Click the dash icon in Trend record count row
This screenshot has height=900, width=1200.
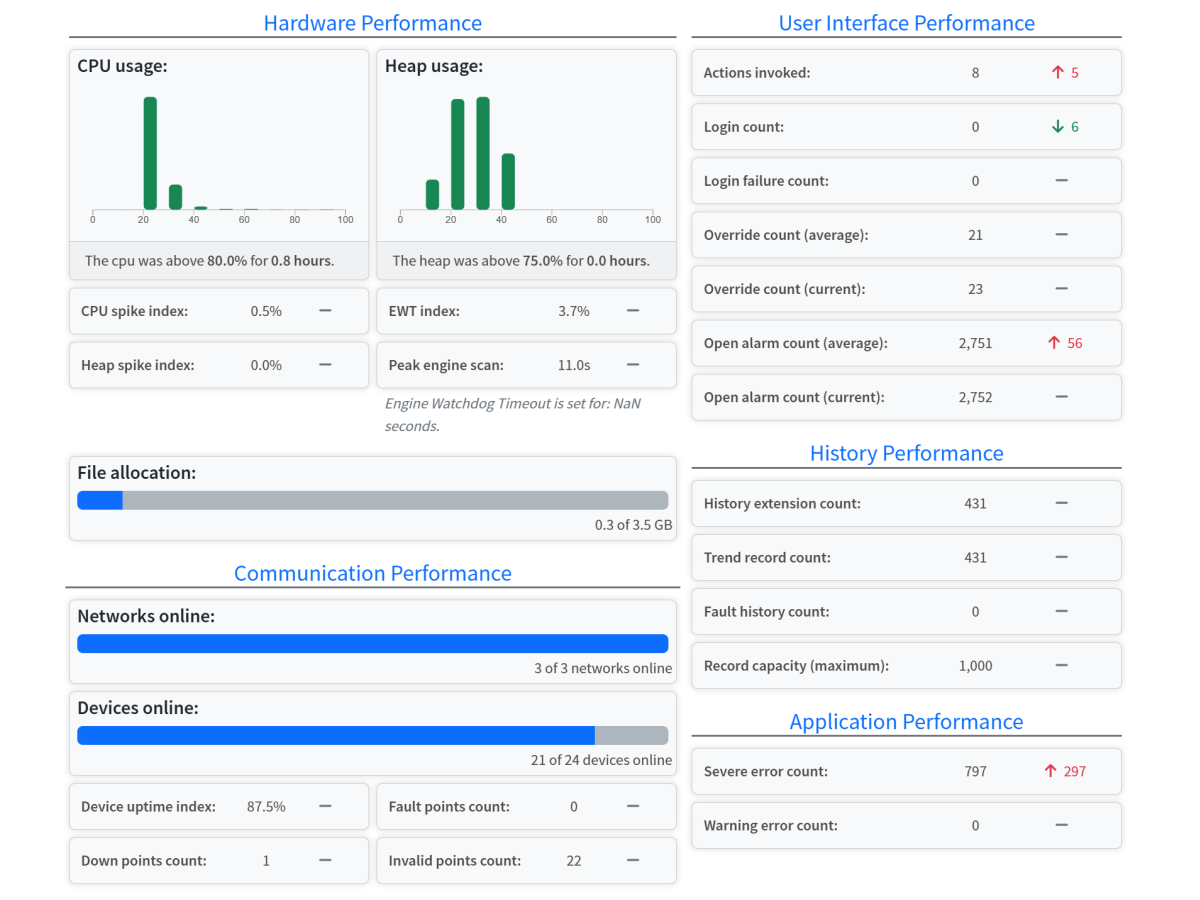[1061, 557]
